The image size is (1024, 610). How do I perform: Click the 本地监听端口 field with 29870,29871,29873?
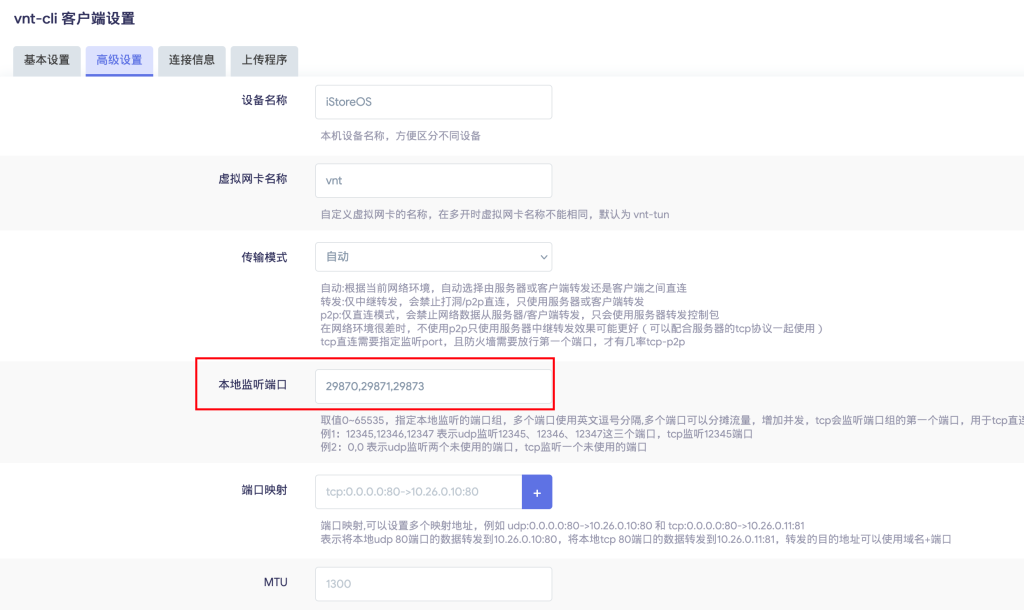pyautogui.click(x=433, y=386)
